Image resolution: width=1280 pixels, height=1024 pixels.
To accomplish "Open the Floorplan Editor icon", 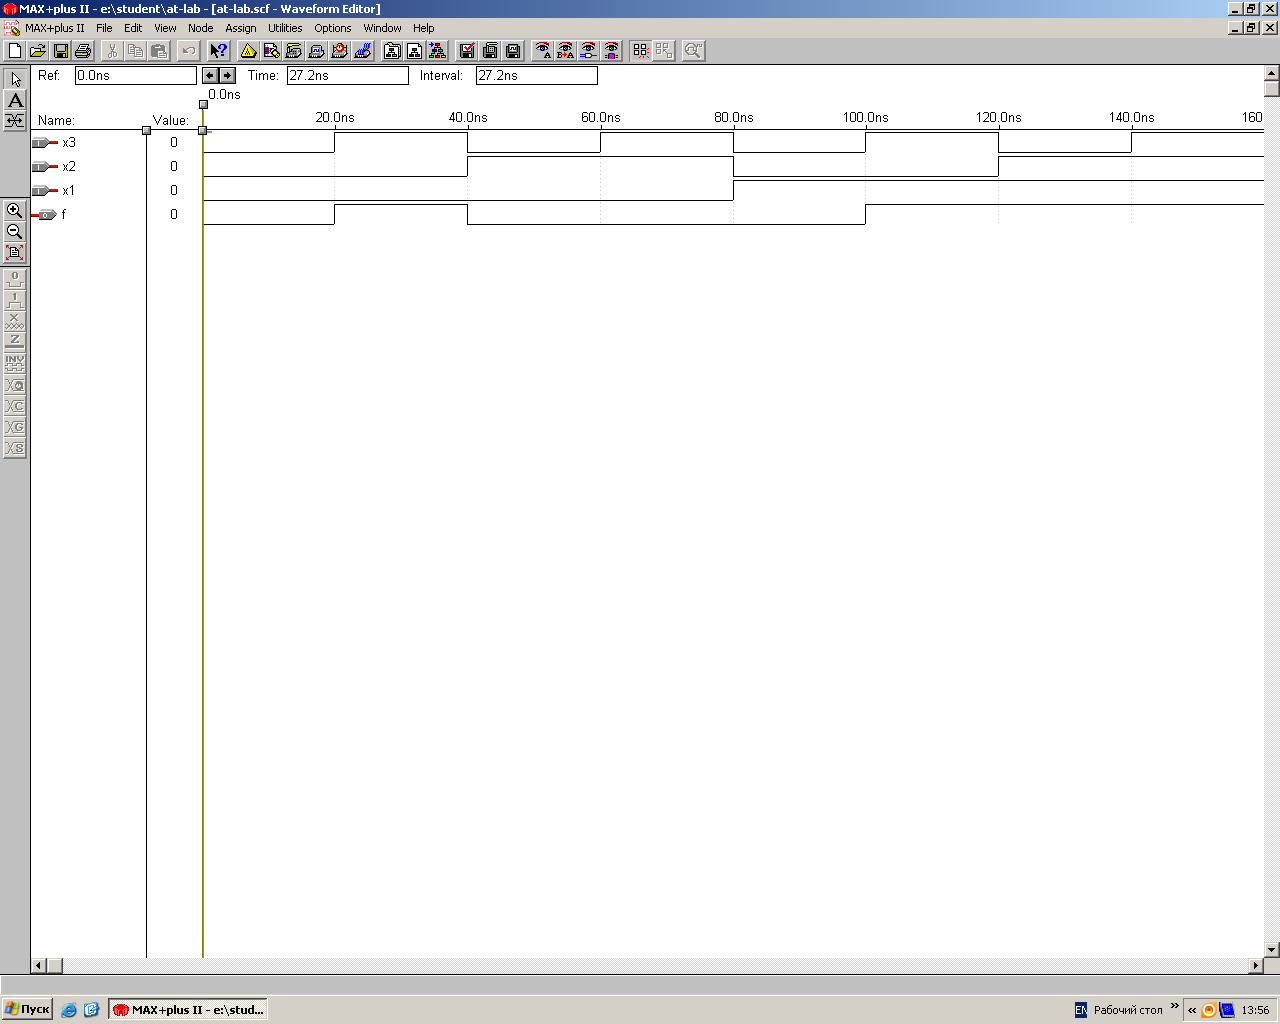I will 271,50.
